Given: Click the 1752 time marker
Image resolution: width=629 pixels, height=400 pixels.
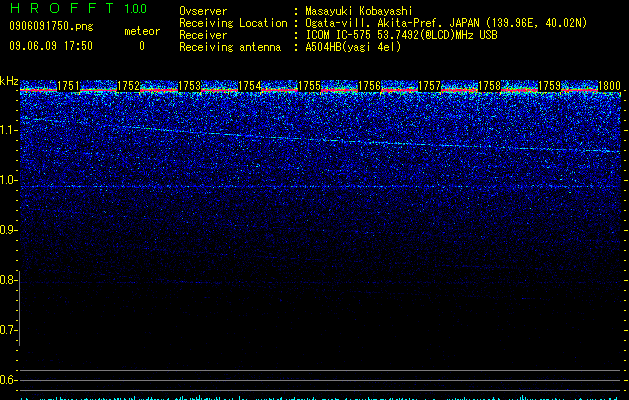Looking at the screenshot, I should (129, 86).
